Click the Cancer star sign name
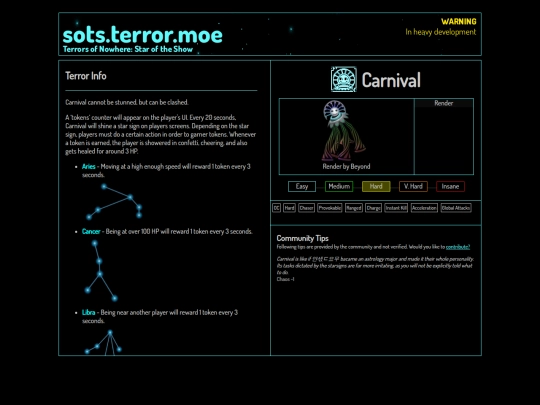Screen dimensions: 540x405 pos(91,231)
